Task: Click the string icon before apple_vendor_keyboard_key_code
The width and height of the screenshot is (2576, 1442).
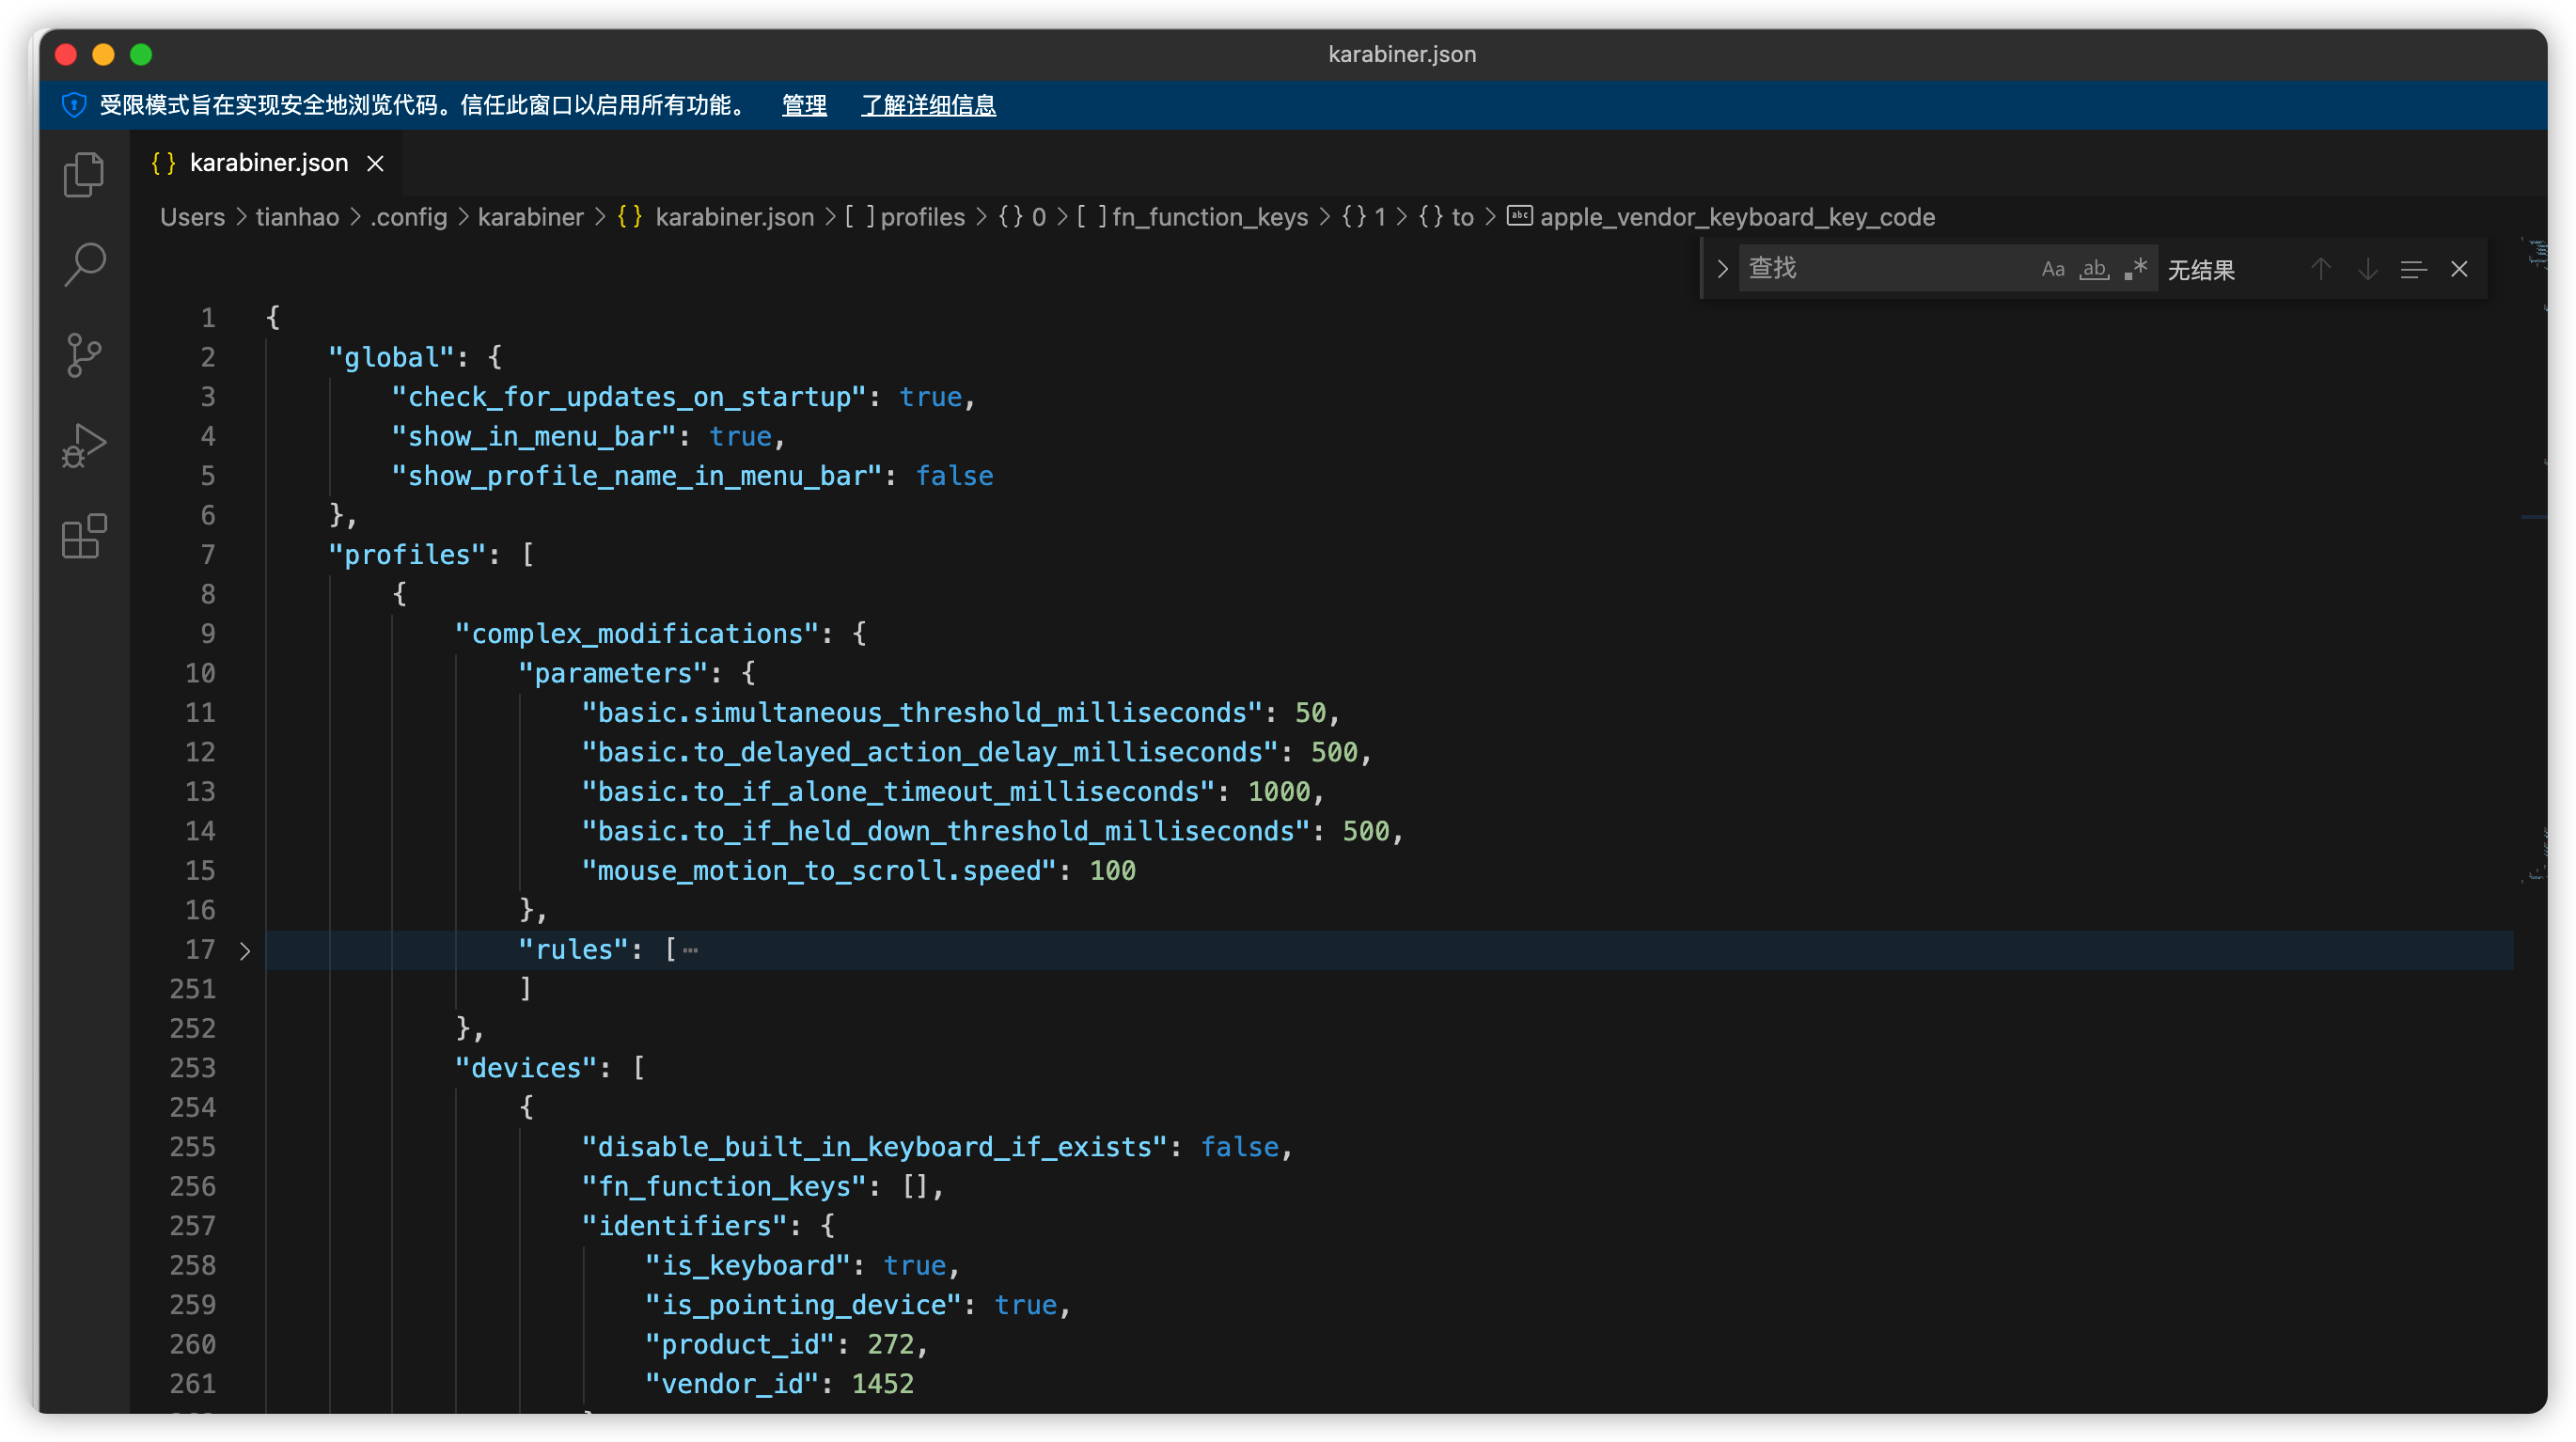Action: (x=1519, y=216)
